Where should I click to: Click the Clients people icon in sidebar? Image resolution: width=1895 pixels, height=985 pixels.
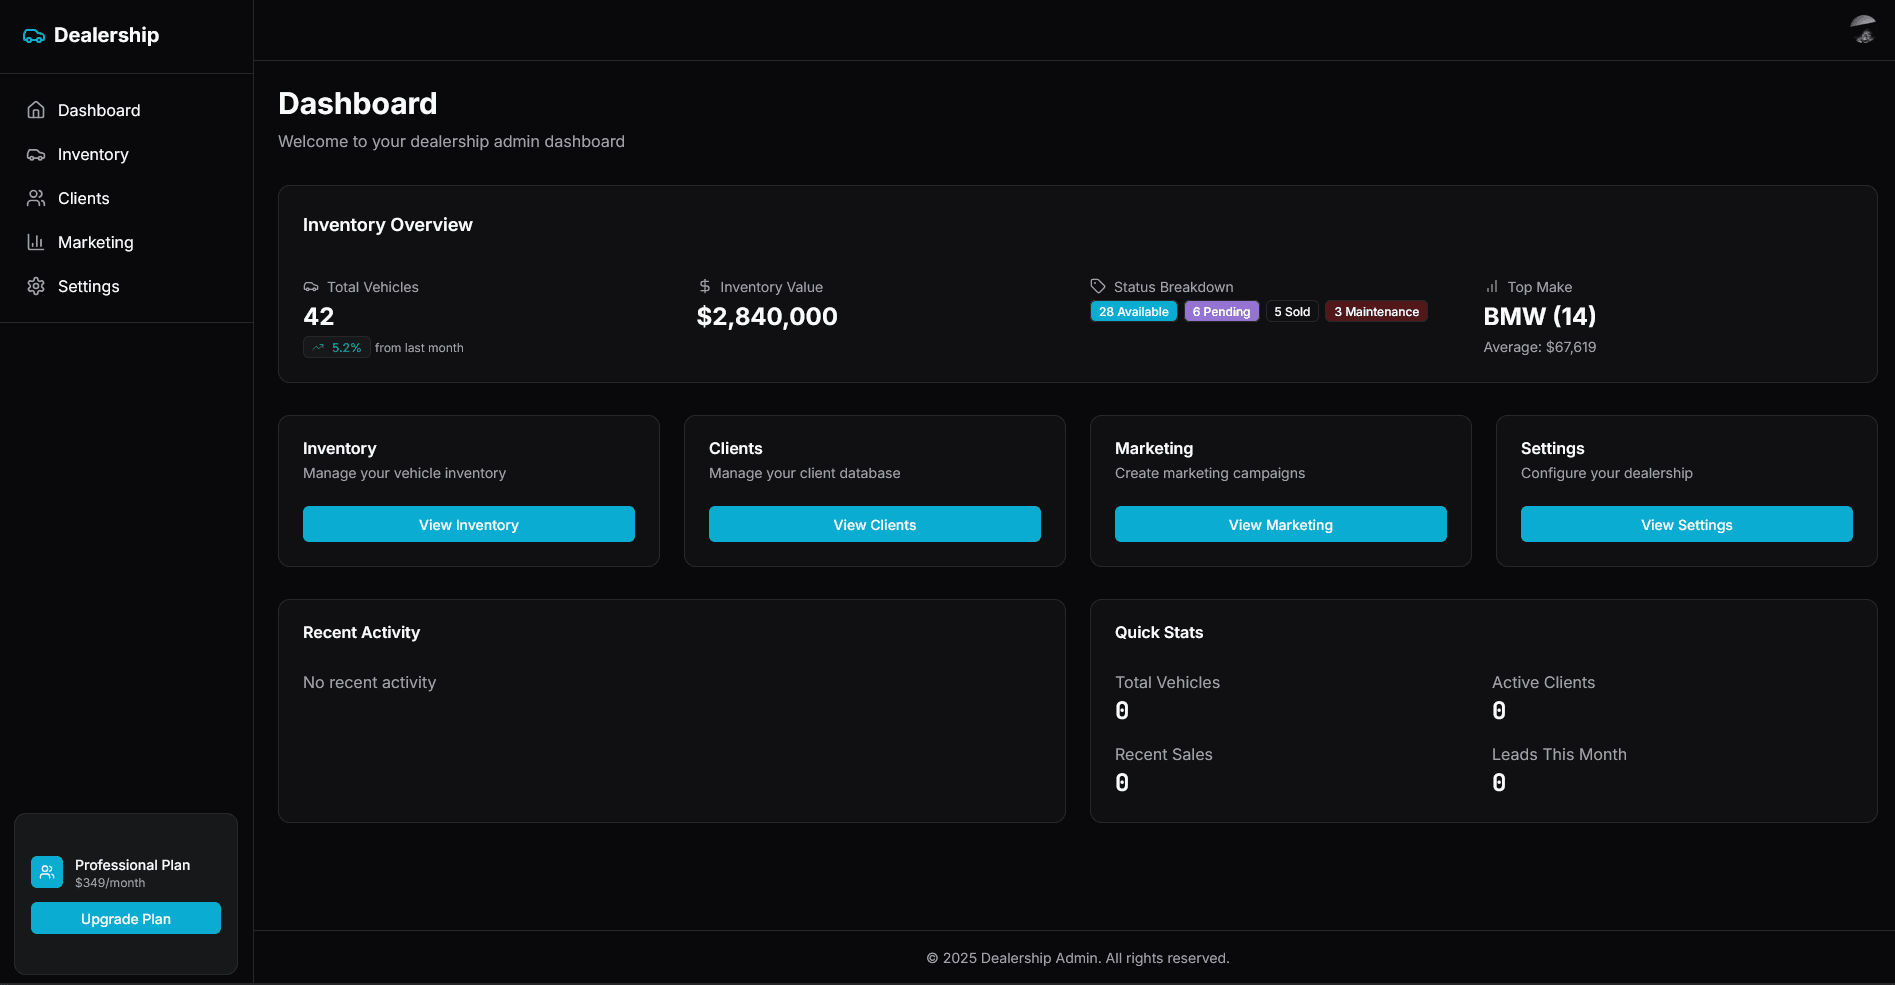click(x=36, y=198)
